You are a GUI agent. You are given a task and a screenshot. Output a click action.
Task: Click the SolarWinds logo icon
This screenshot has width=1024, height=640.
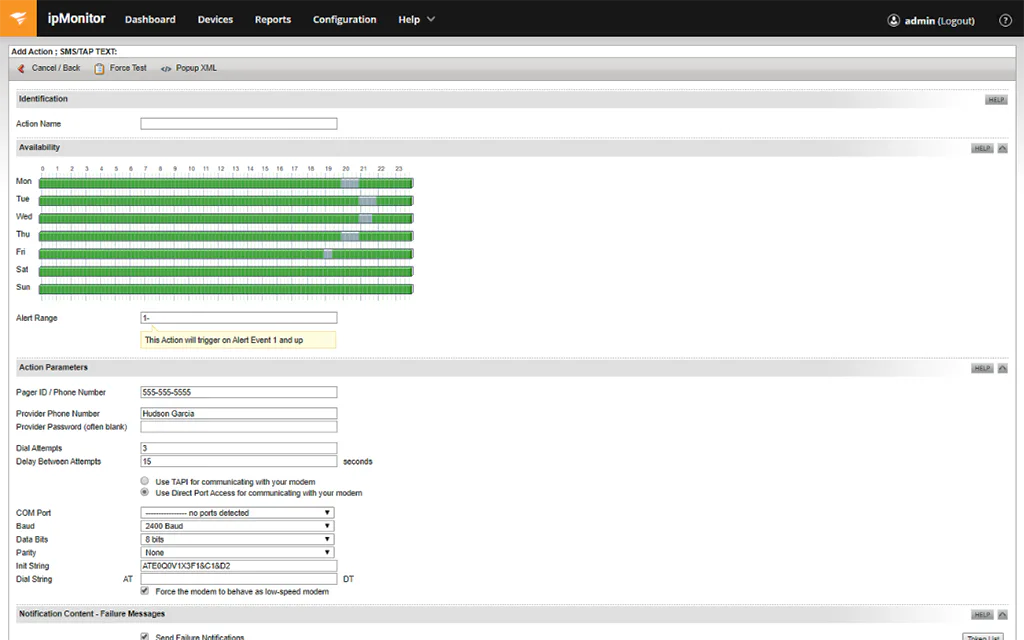click(x=18, y=18)
